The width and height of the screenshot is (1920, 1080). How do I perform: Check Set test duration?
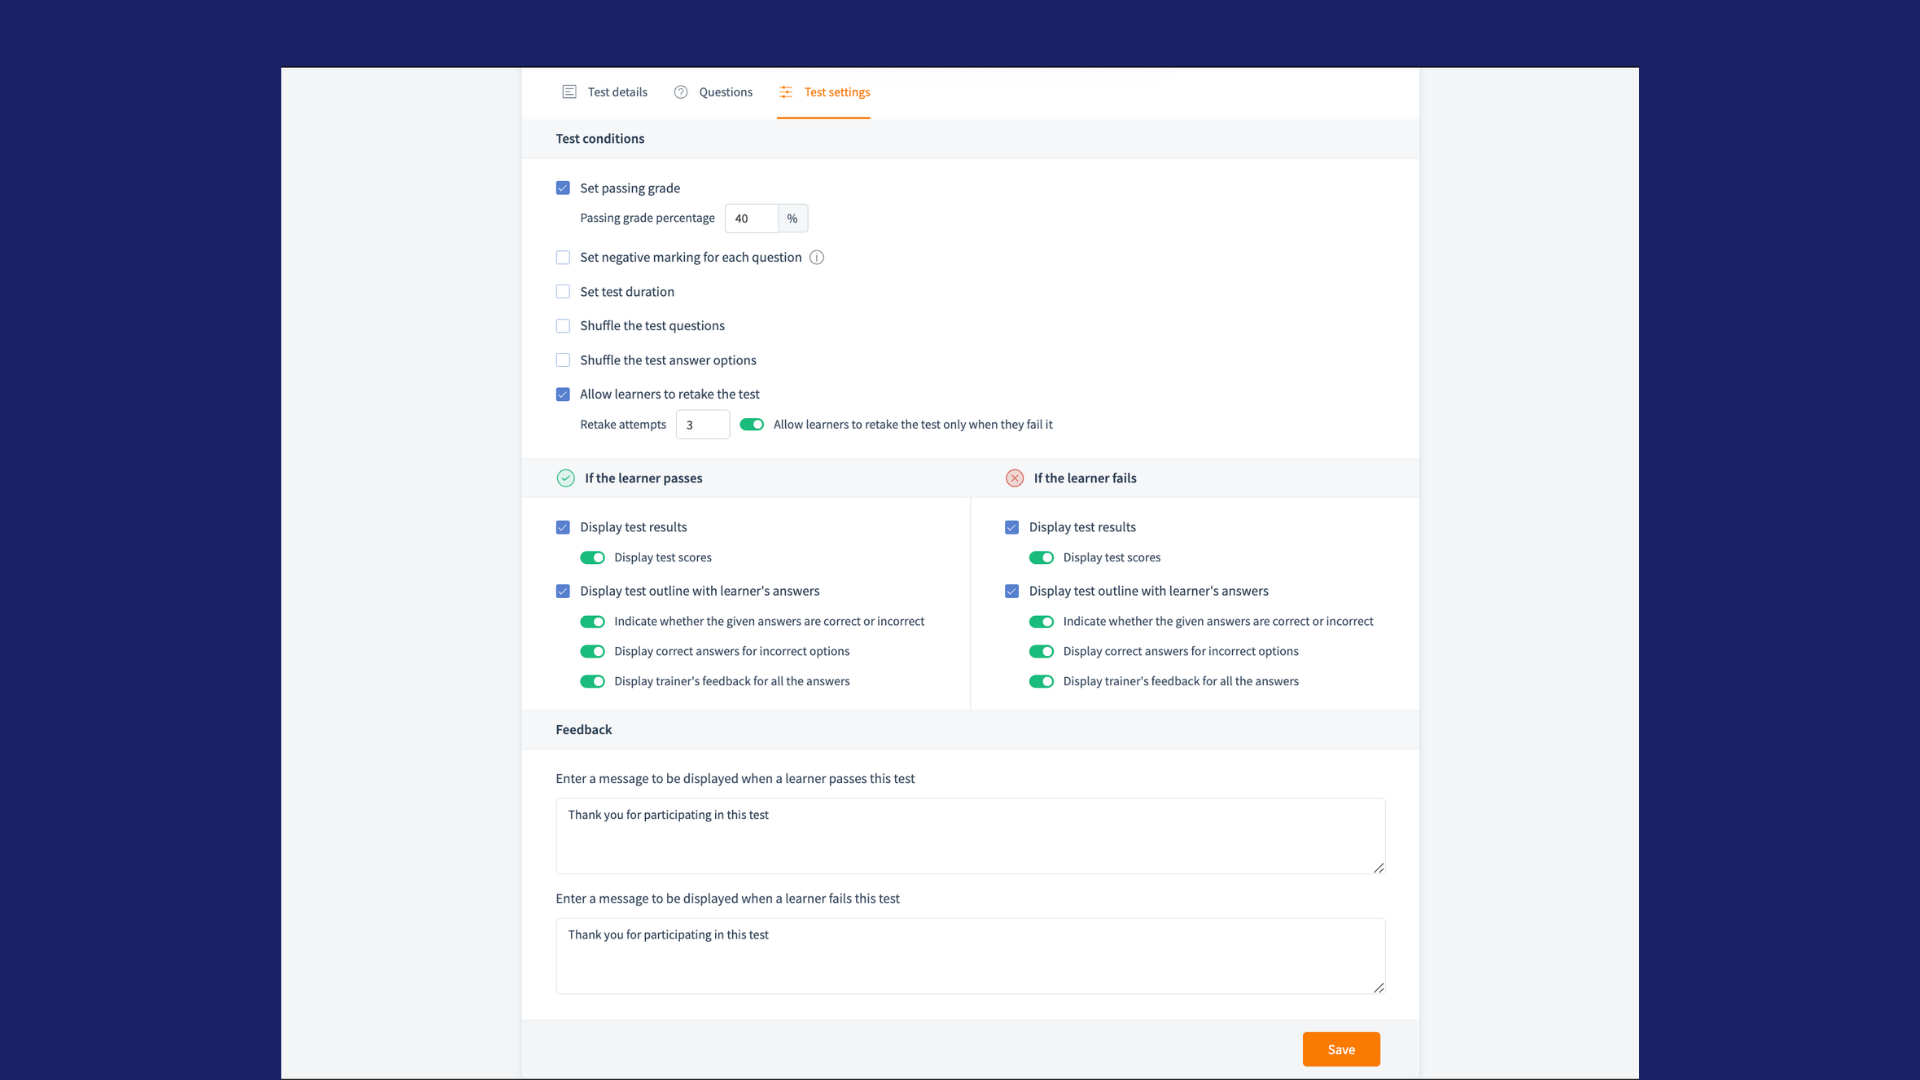click(563, 292)
